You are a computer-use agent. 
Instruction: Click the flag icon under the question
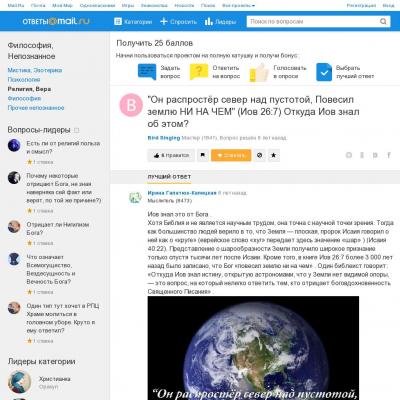pyautogui.click(x=203, y=155)
